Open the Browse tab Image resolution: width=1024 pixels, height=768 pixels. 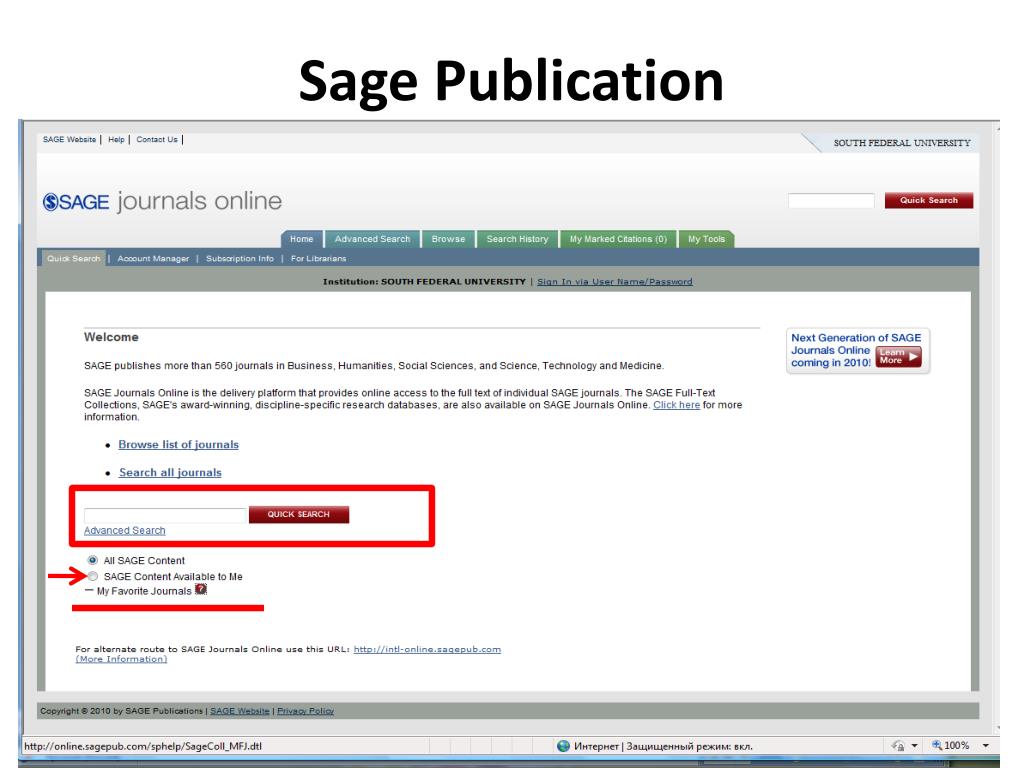(448, 239)
